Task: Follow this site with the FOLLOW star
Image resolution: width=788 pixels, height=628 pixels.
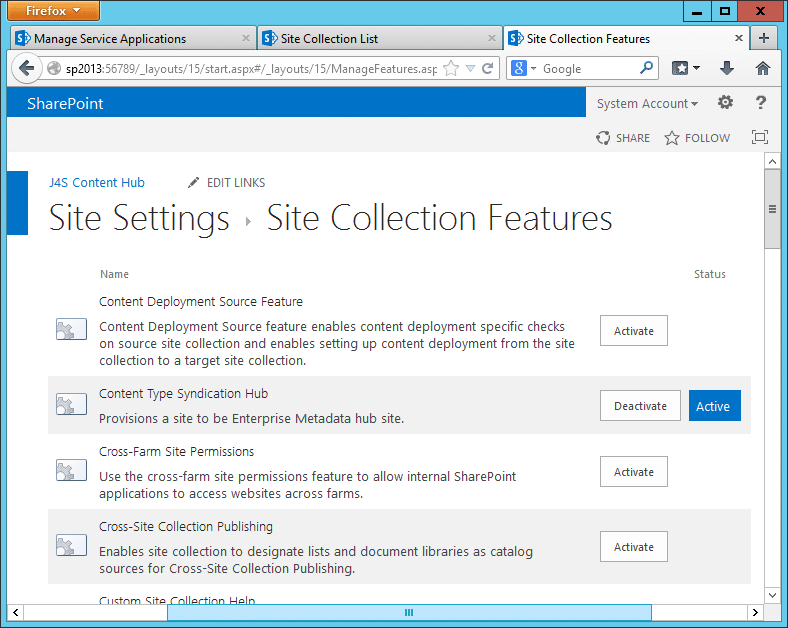Action: pos(697,138)
